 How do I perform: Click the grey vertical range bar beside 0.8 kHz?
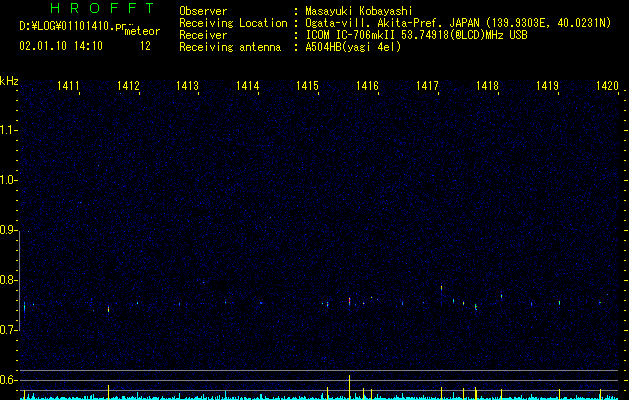click(19, 283)
